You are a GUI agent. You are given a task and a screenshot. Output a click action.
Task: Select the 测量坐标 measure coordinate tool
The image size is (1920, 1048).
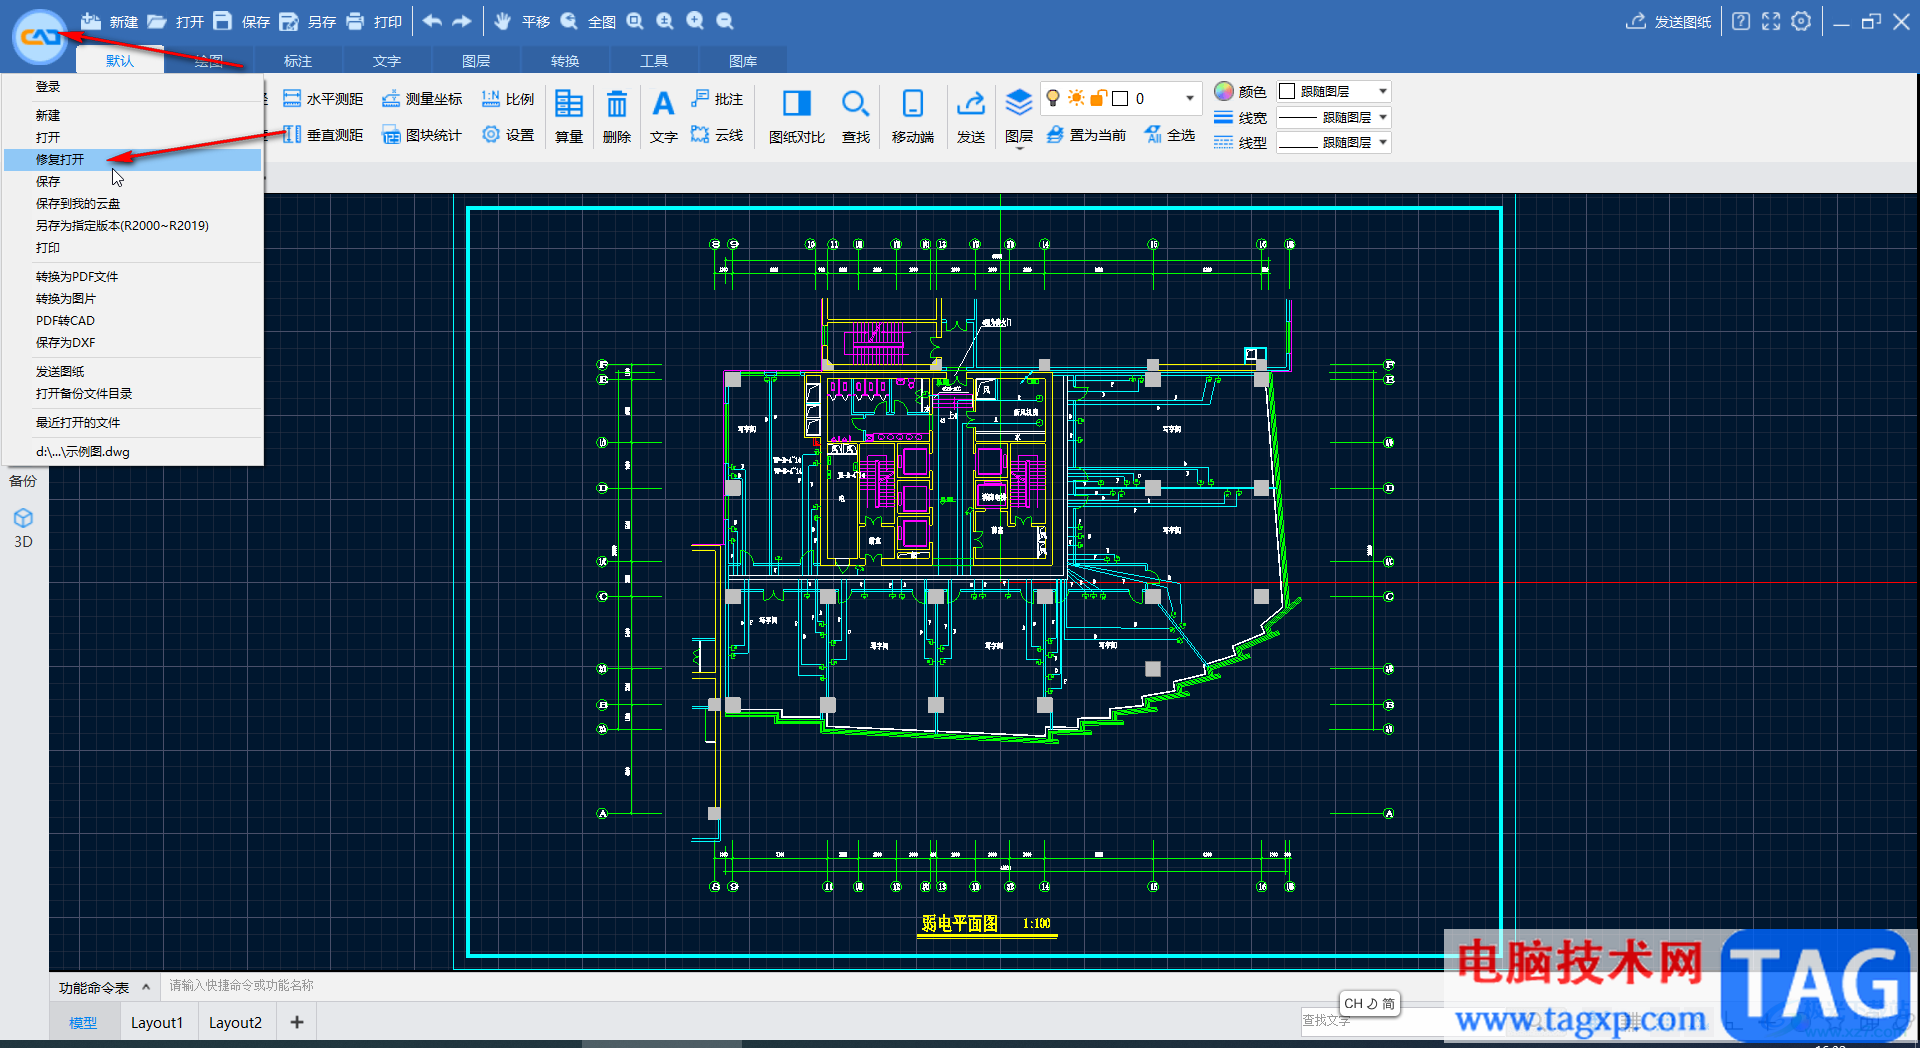(422, 99)
